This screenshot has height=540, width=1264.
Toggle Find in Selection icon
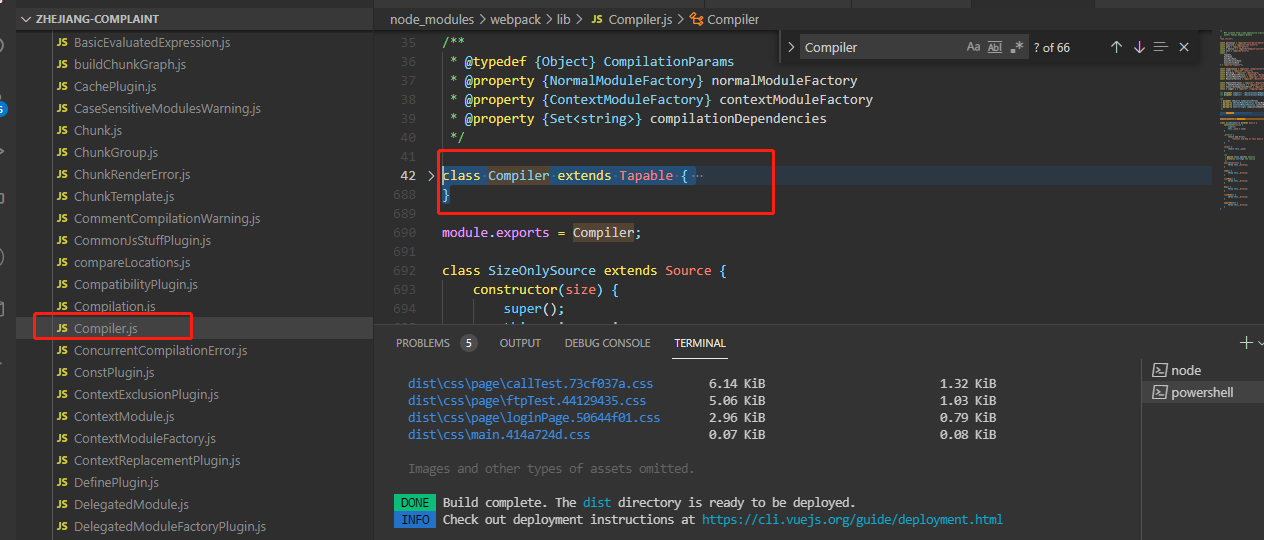coord(1161,47)
